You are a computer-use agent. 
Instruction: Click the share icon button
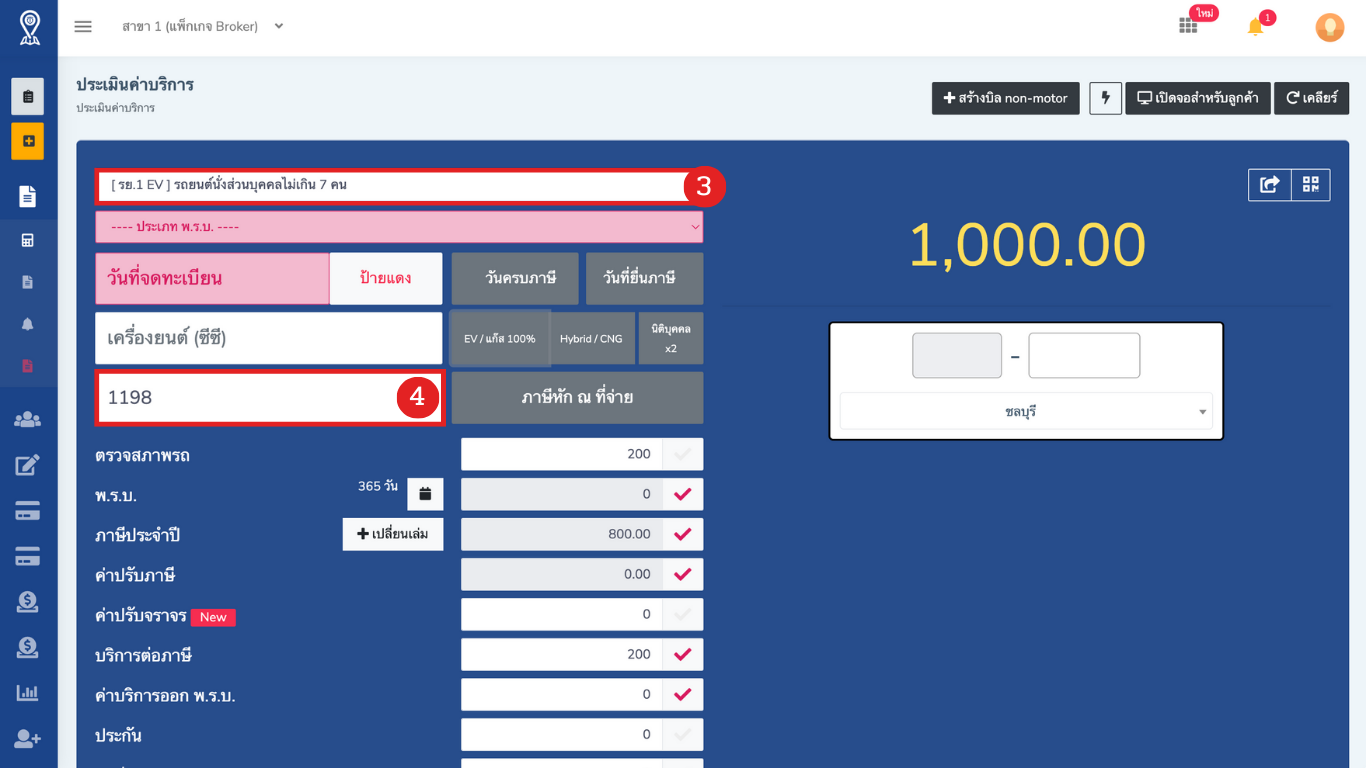tap(1270, 185)
